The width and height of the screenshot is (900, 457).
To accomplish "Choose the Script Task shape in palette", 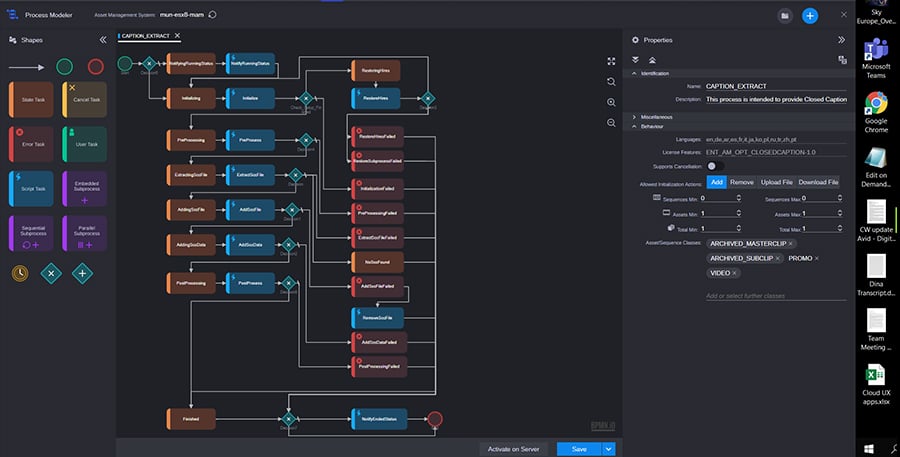I will coord(31,188).
